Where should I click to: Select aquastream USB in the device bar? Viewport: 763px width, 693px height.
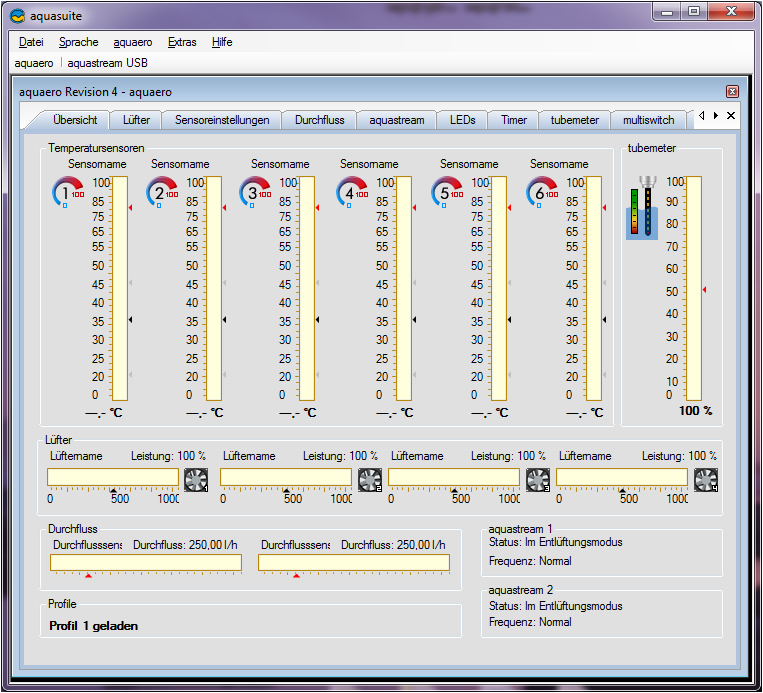(106, 63)
